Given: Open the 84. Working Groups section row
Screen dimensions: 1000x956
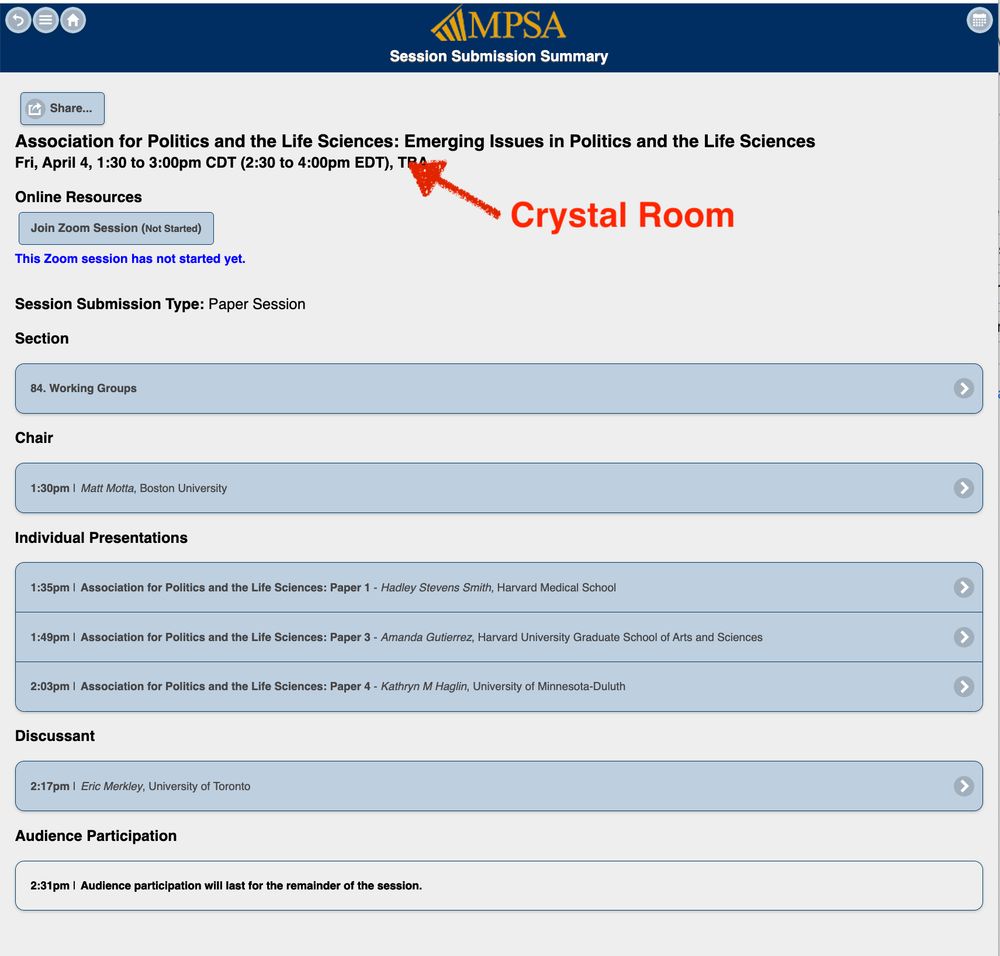Looking at the screenshot, I should tap(499, 388).
